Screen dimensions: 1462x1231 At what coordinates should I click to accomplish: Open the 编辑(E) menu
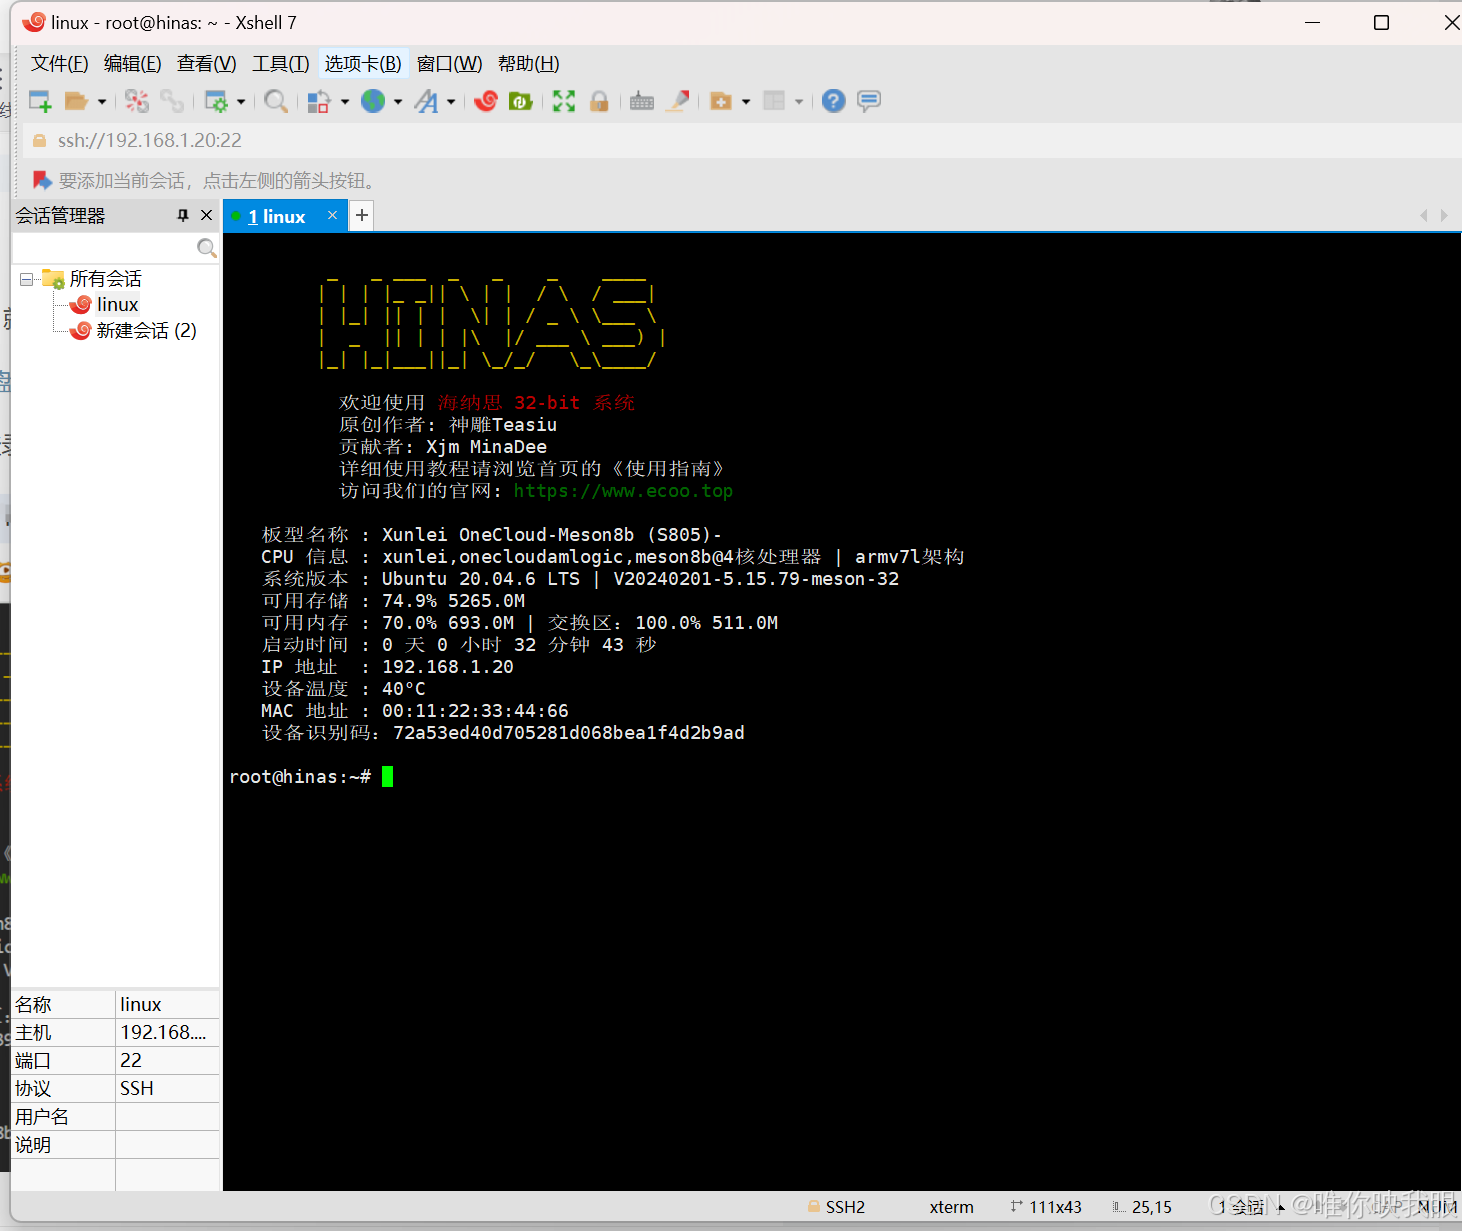(x=133, y=64)
